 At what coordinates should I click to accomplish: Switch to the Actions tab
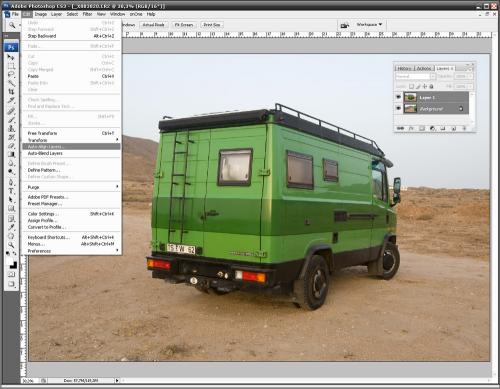click(x=424, y=68)
